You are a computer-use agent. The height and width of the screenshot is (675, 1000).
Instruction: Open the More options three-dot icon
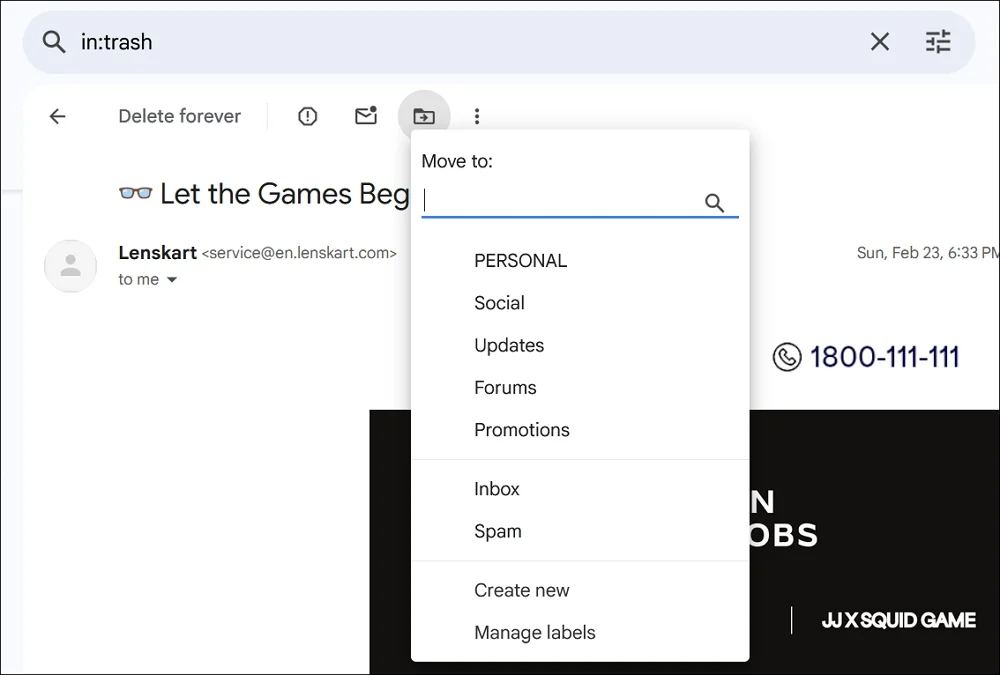coord(477,116)
